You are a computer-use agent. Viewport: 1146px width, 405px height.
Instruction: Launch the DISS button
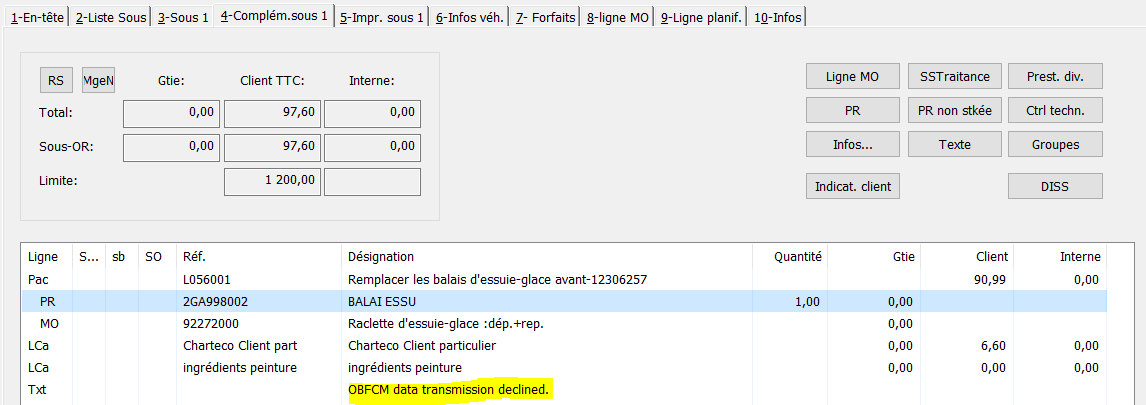[1055, 186]
